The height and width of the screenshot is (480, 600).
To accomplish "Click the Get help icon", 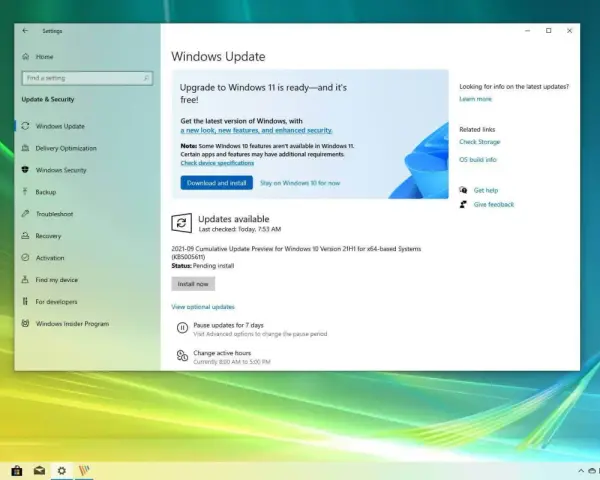I will pos(463,190).
